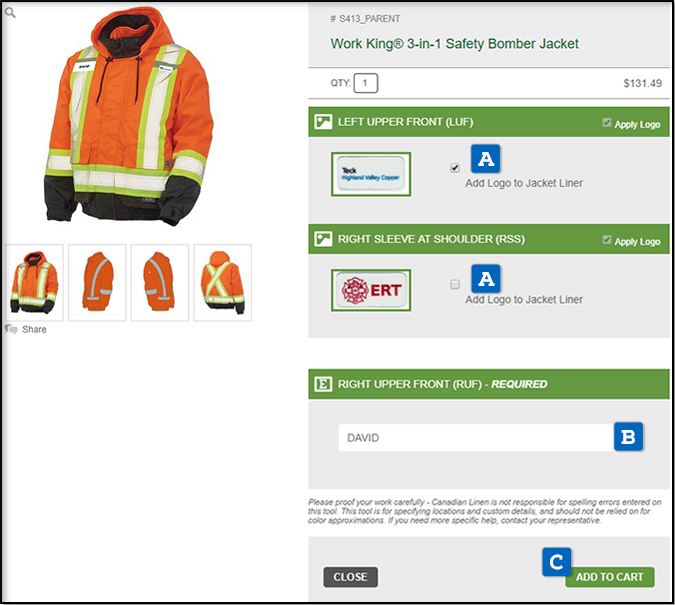Click the text icon in RUF header
The height and width of the screenshot is (605, 675).
point(323,384)
